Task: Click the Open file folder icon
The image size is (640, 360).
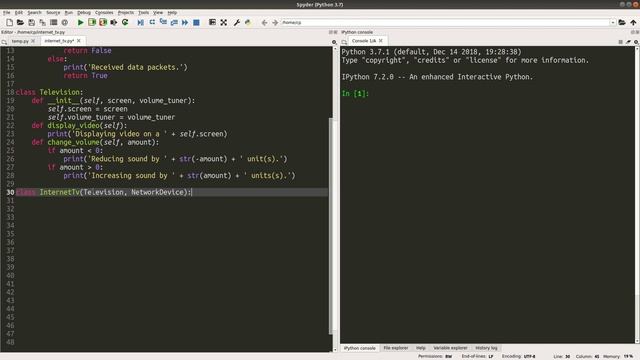Action: pos(20,22)
